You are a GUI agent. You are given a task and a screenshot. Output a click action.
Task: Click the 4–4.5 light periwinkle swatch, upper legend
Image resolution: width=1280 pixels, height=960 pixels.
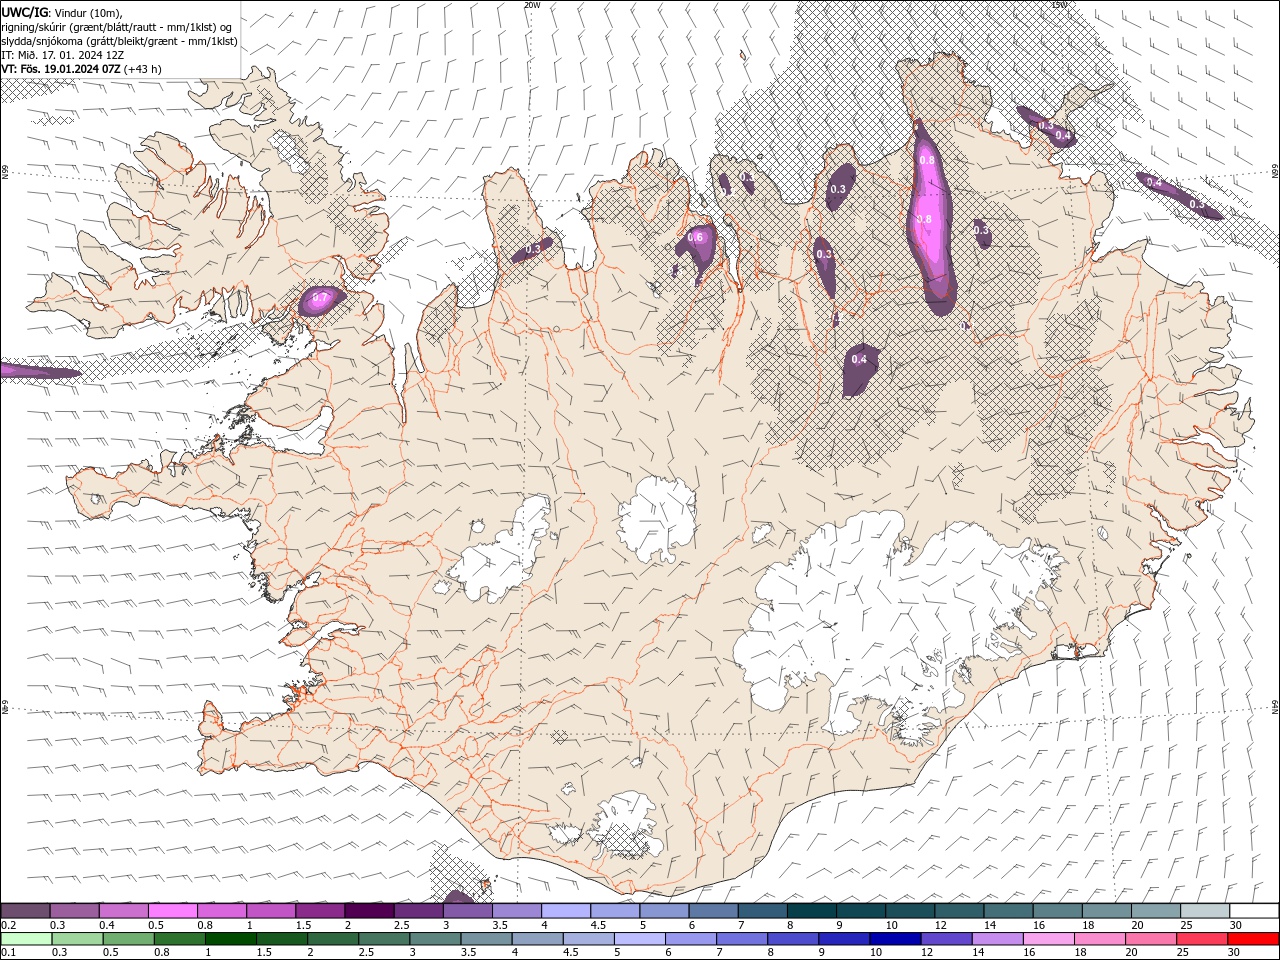pyautogui.click(x=566, y=911)
